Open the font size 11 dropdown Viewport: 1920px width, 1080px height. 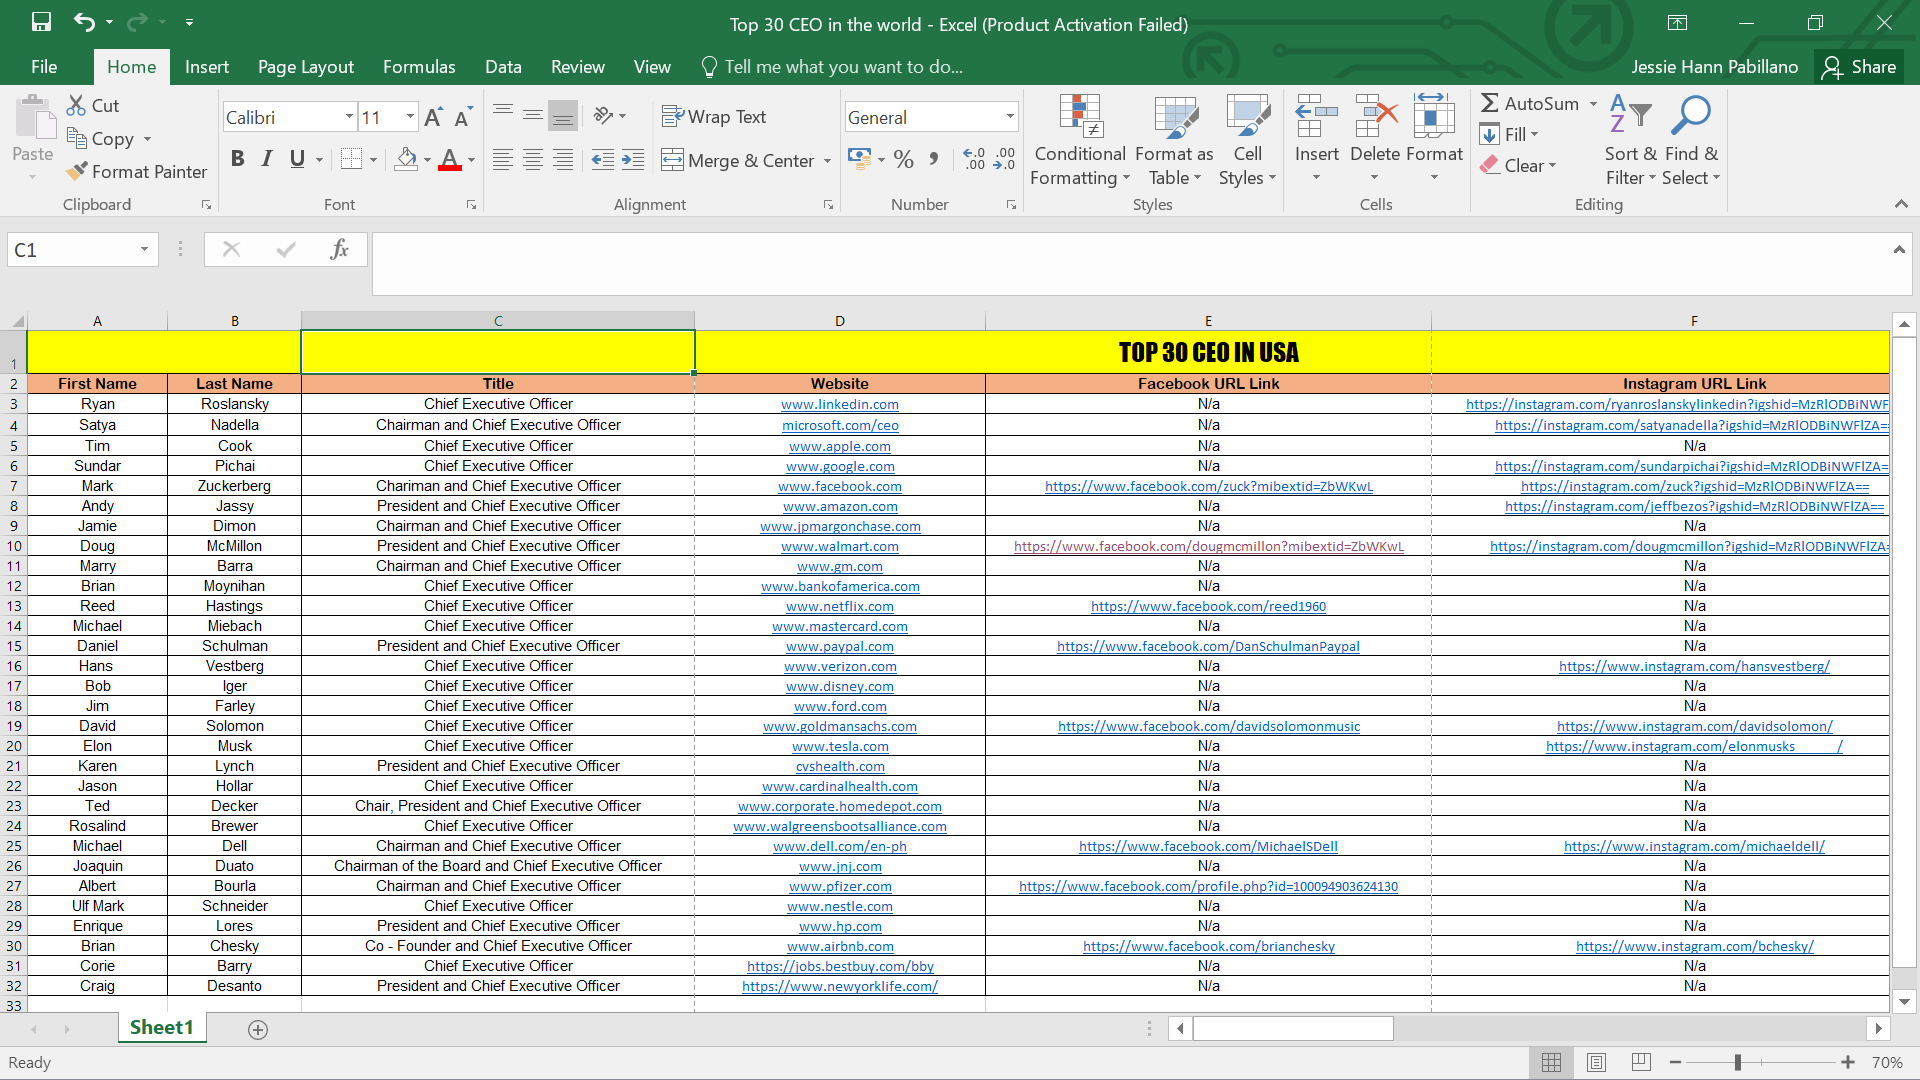[410, 117]
